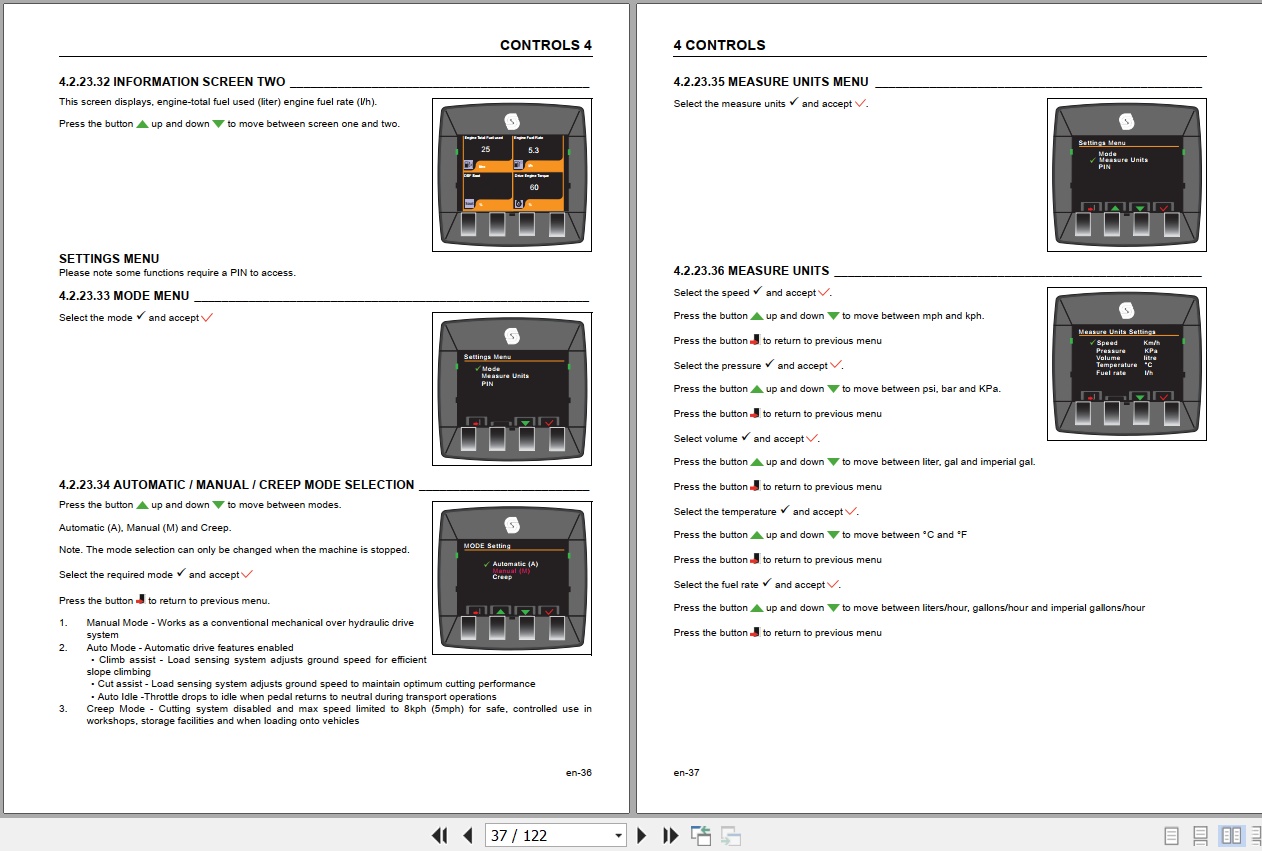Click 'move between psi, bar and KPa' line

coord(837,389)
